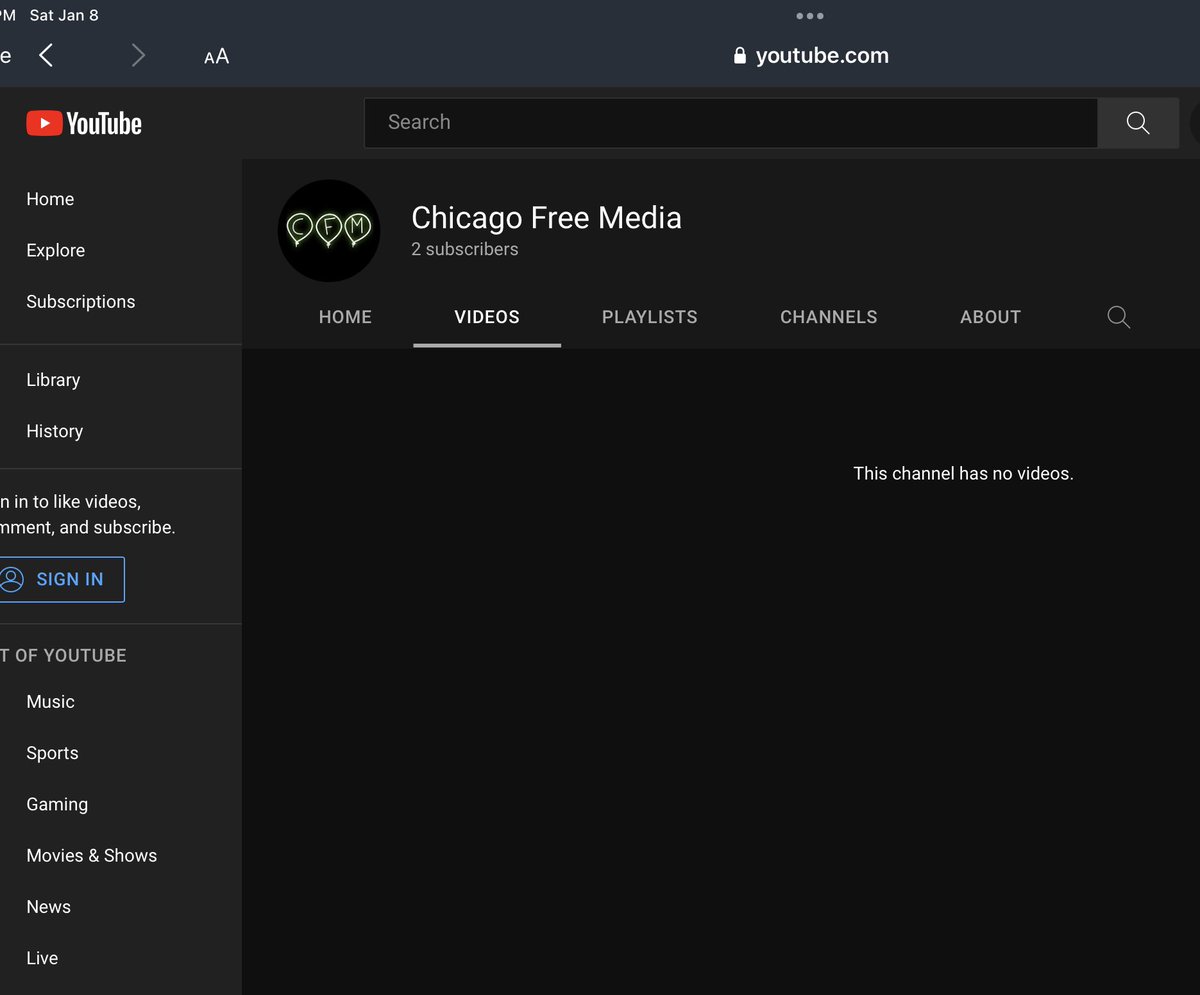Viewport: 1200px width, 995px height.
Task: Click the Chicago Free Media avatar
Action: pos(329,230)
